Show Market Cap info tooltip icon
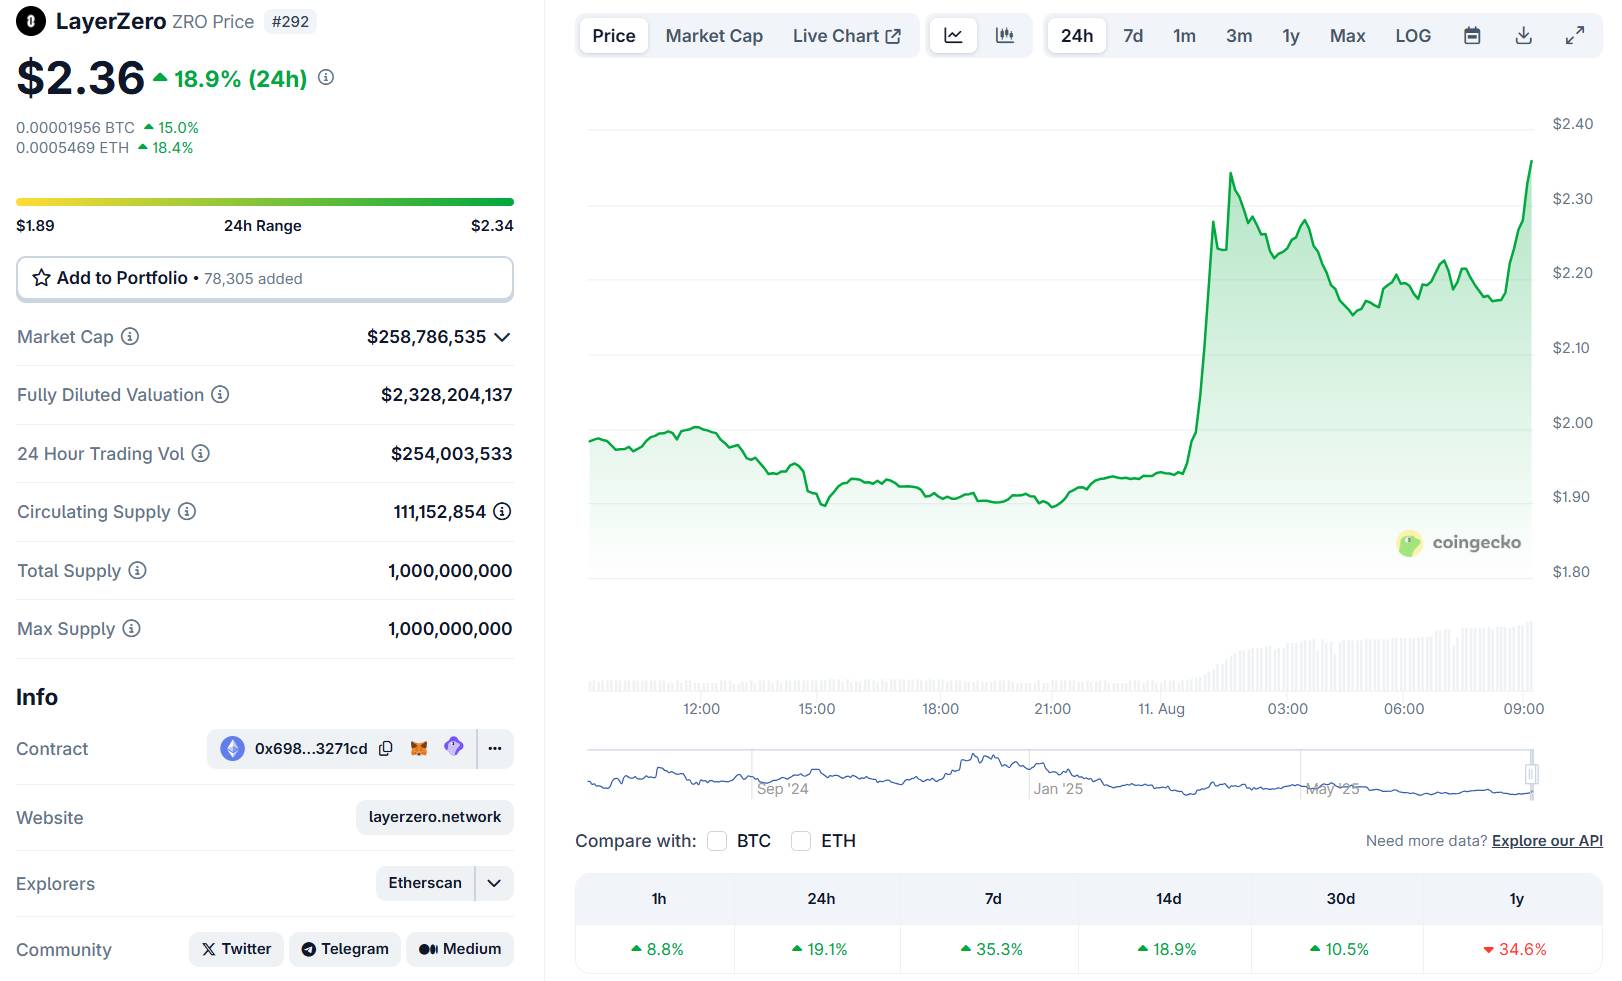 point(130,336)
